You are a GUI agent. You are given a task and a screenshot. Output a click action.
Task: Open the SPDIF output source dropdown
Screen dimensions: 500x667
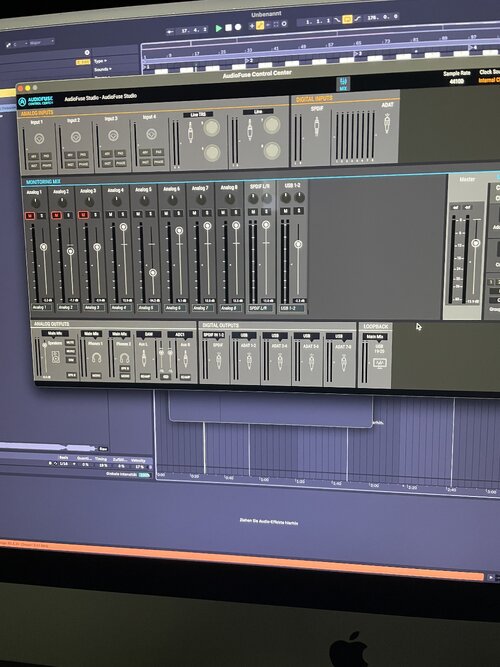[x=214, y=335]
